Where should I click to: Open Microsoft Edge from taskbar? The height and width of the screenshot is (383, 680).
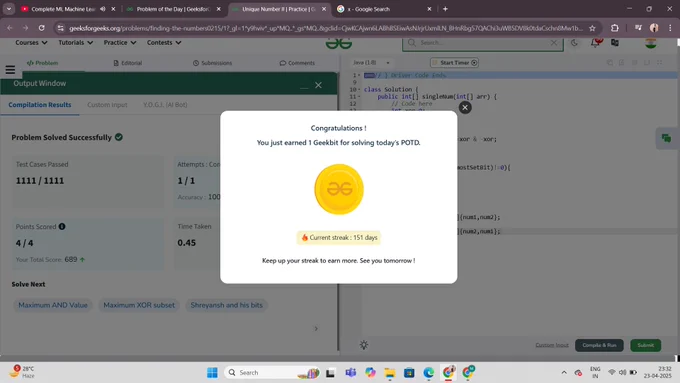[428, 373]
